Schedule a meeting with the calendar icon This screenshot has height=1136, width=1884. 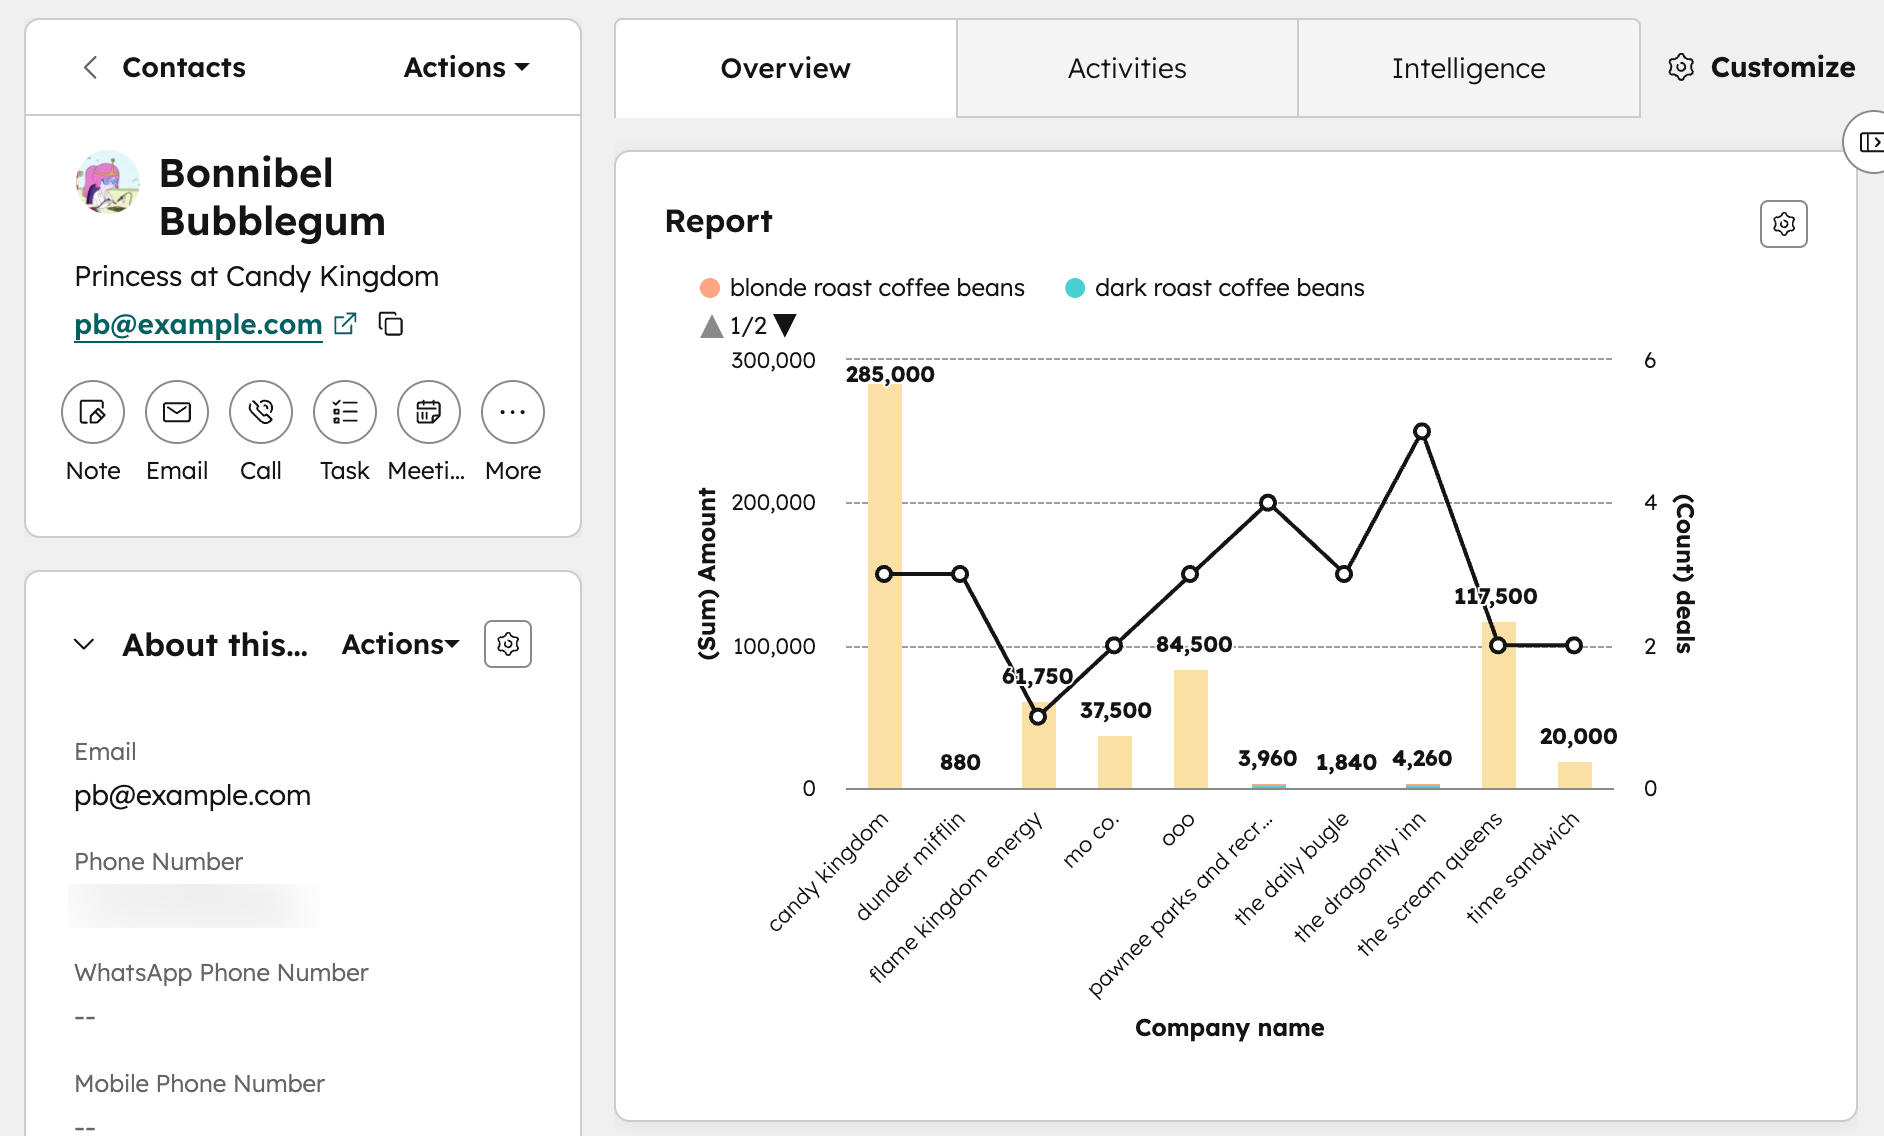[x=429, y=412]
